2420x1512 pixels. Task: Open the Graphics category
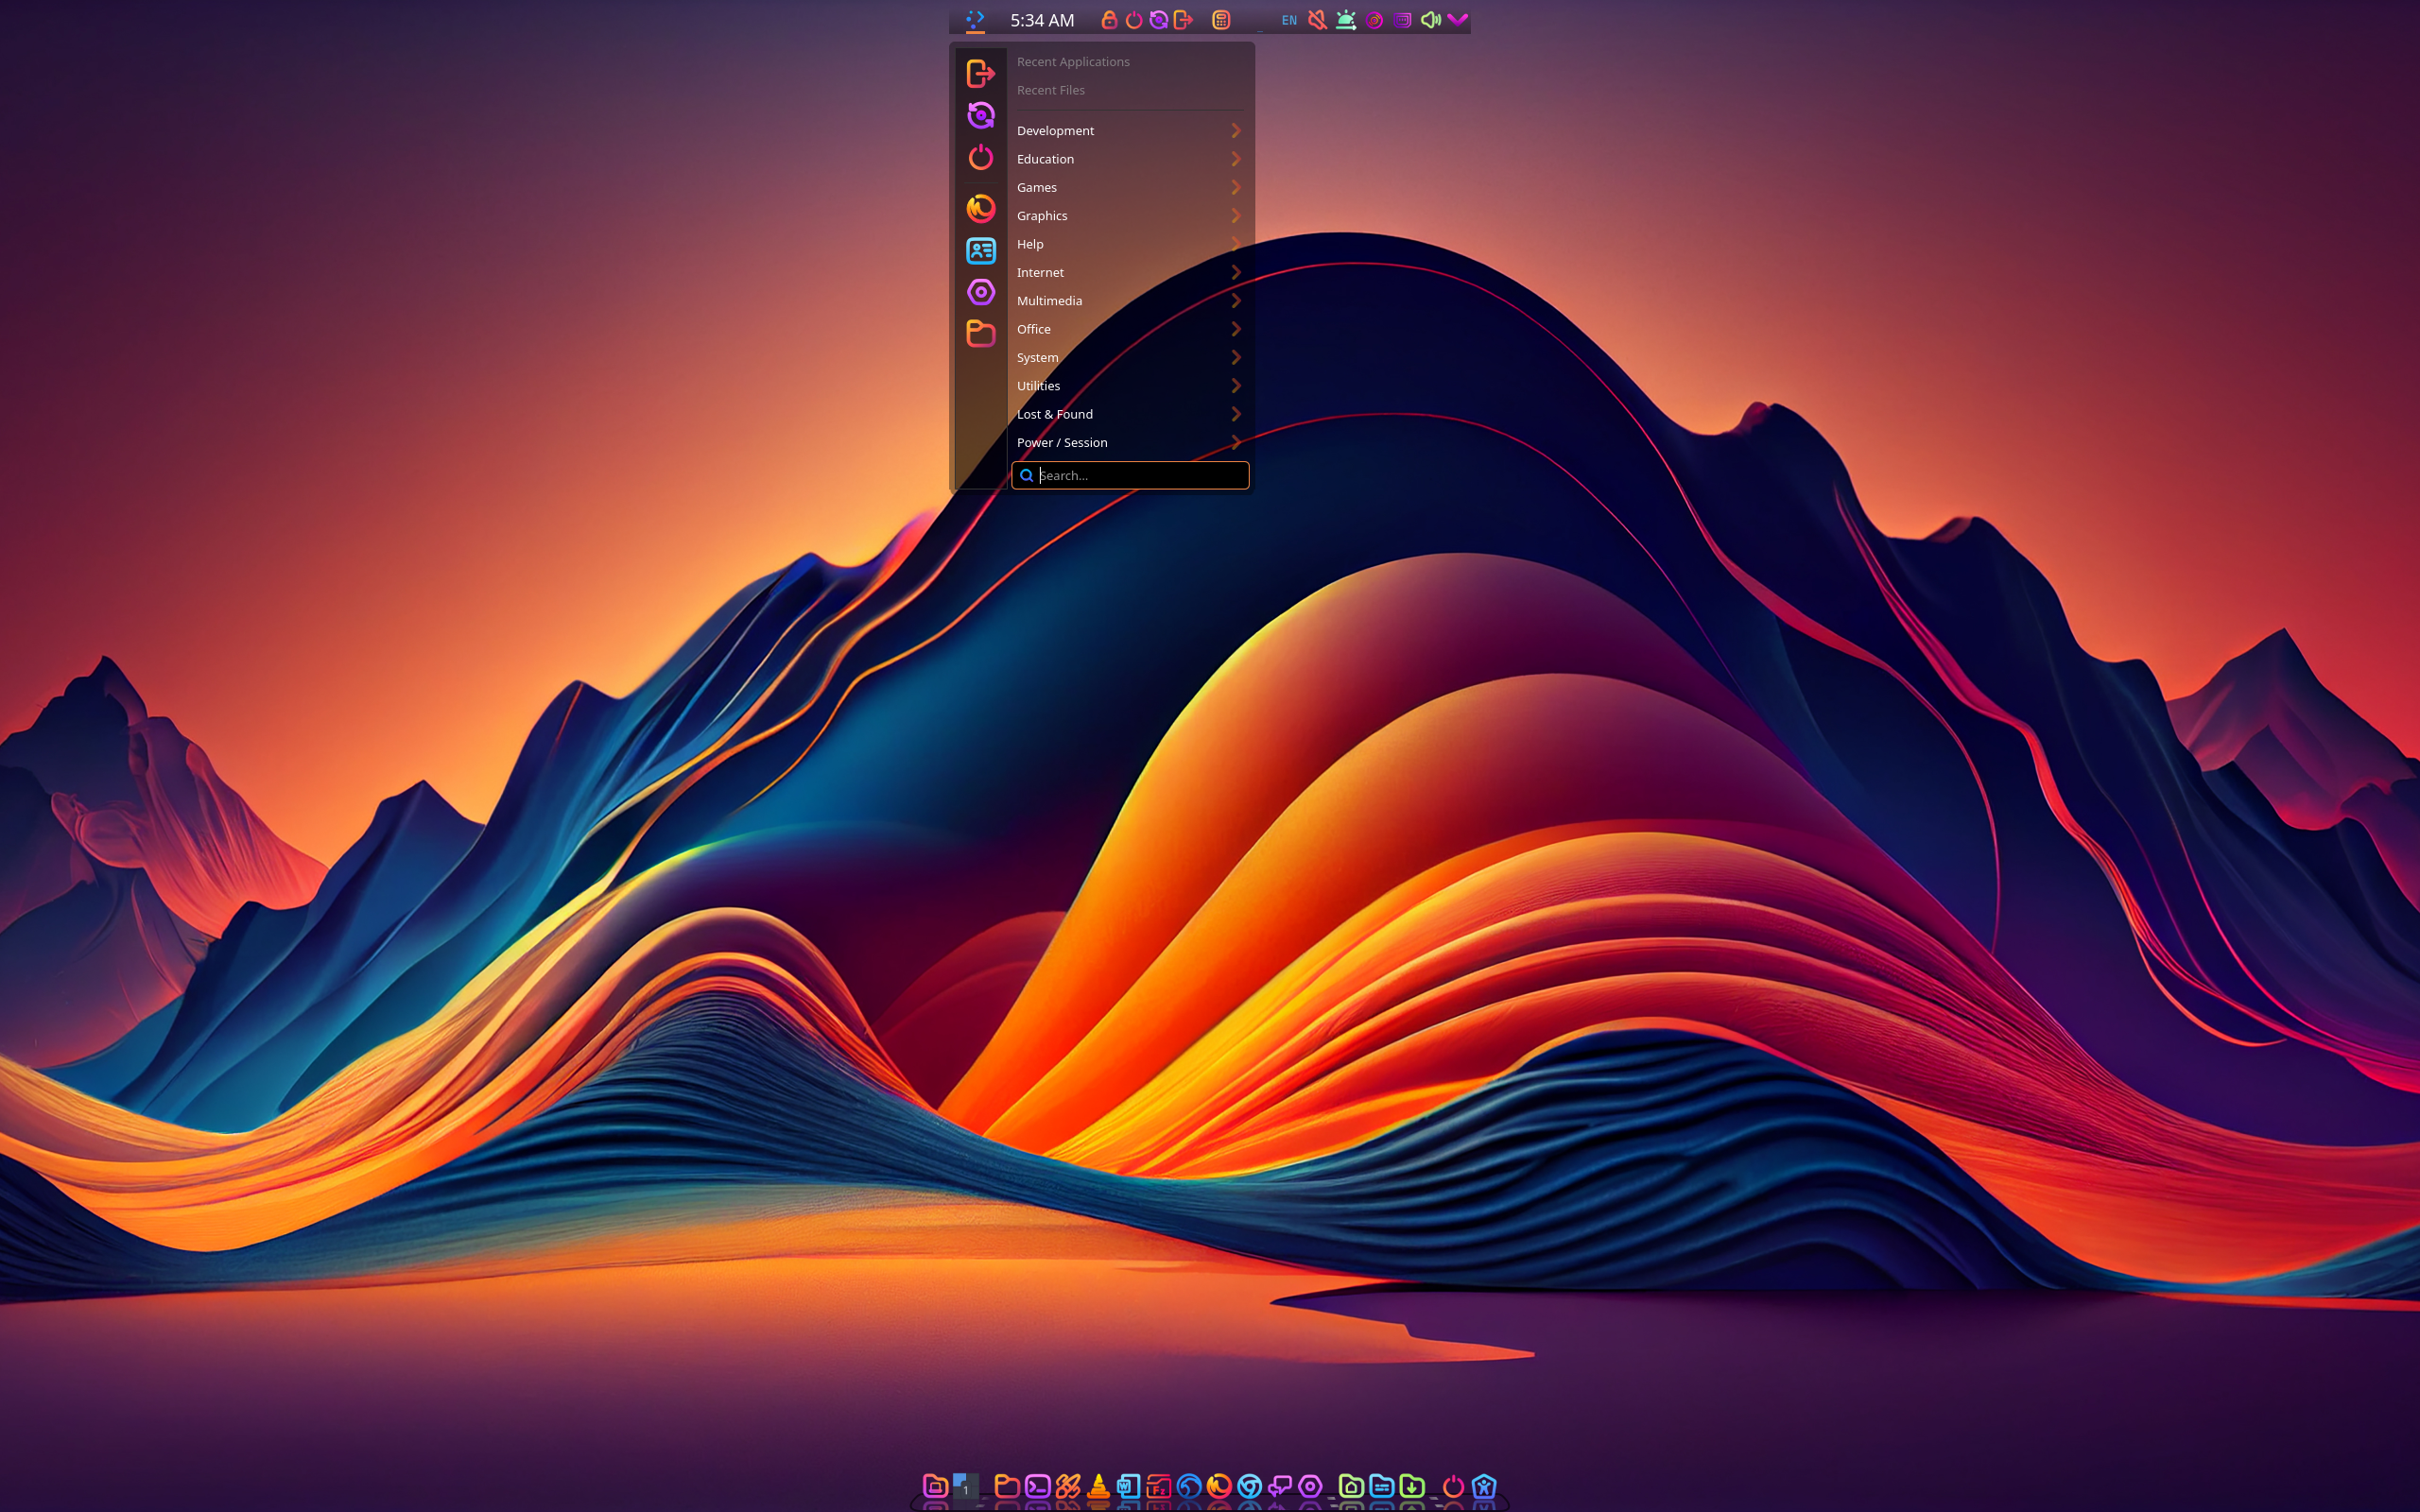click(x=1130, y=216)
